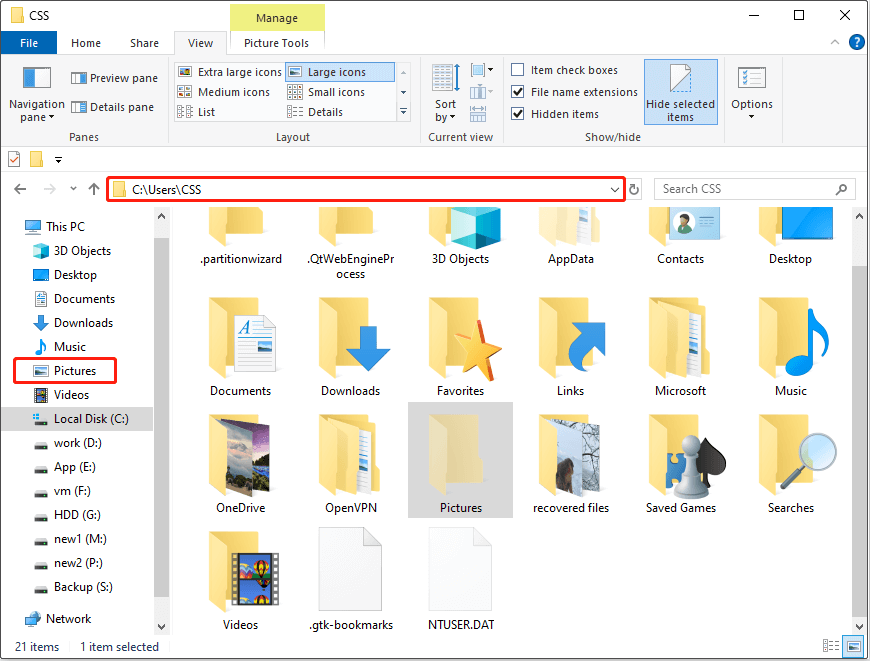Enable Item check boxes

click(517, 69)
